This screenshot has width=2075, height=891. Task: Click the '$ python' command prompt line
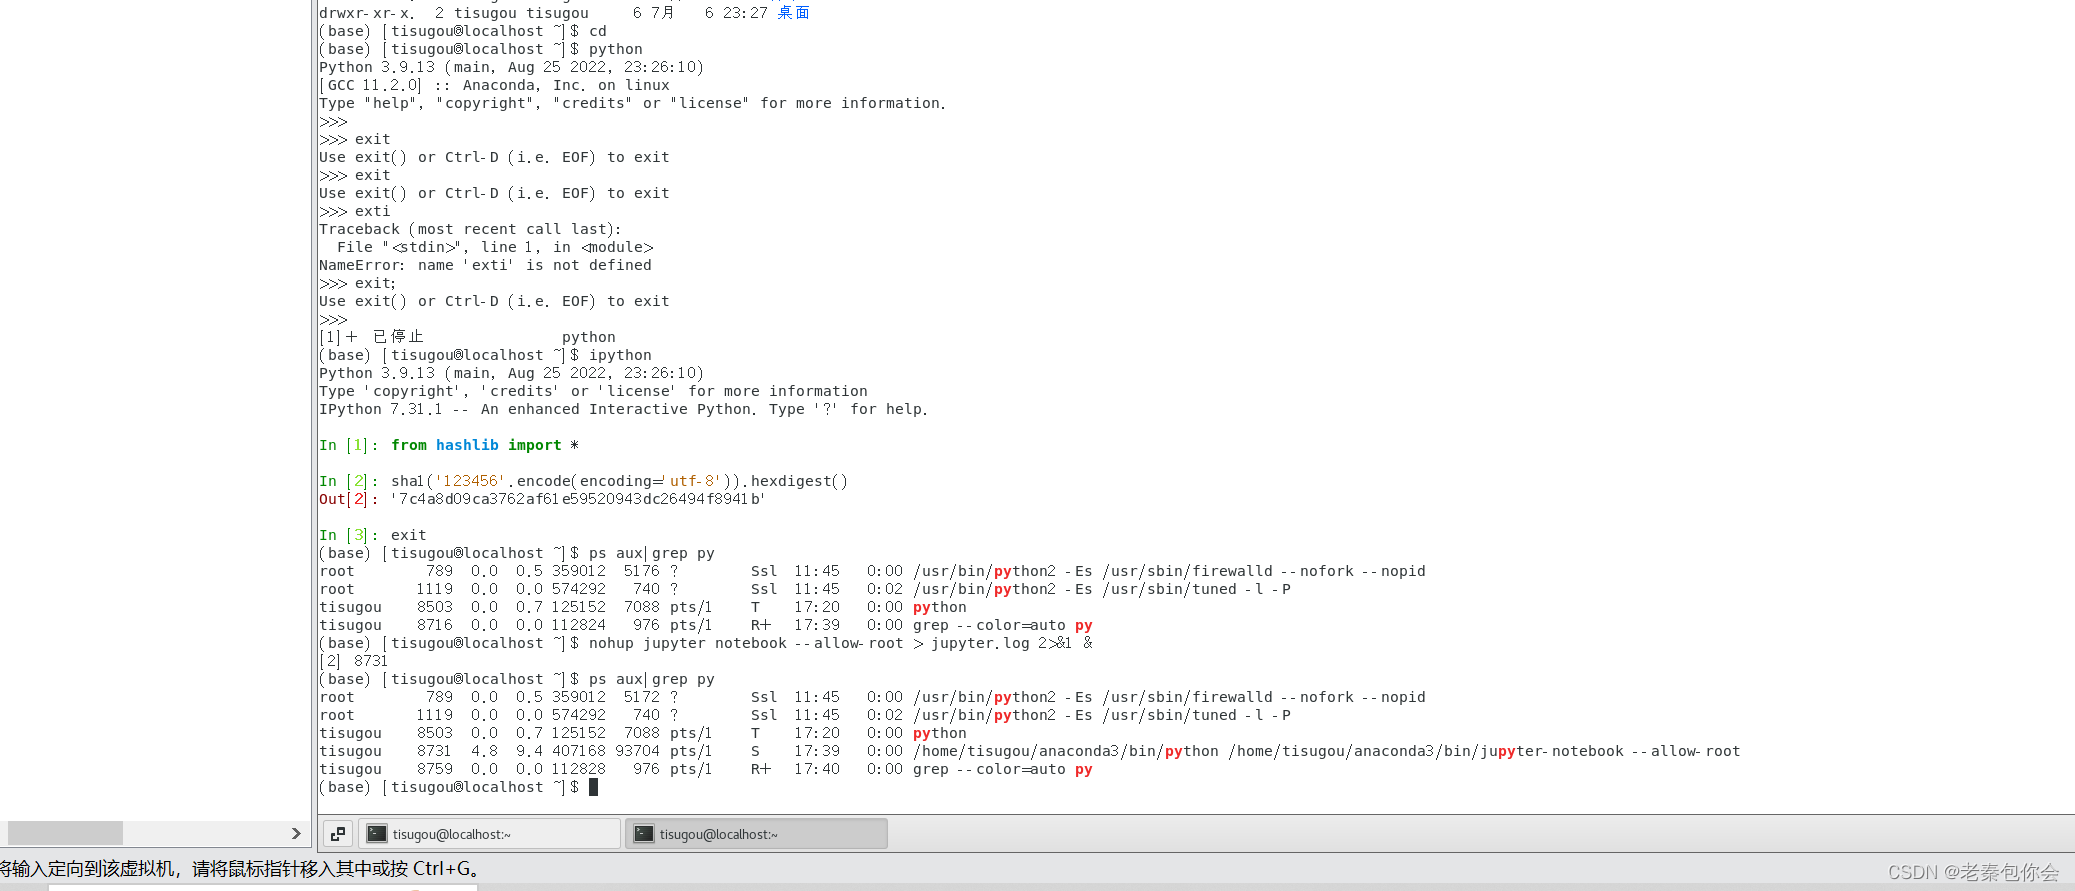pos(481,49)
